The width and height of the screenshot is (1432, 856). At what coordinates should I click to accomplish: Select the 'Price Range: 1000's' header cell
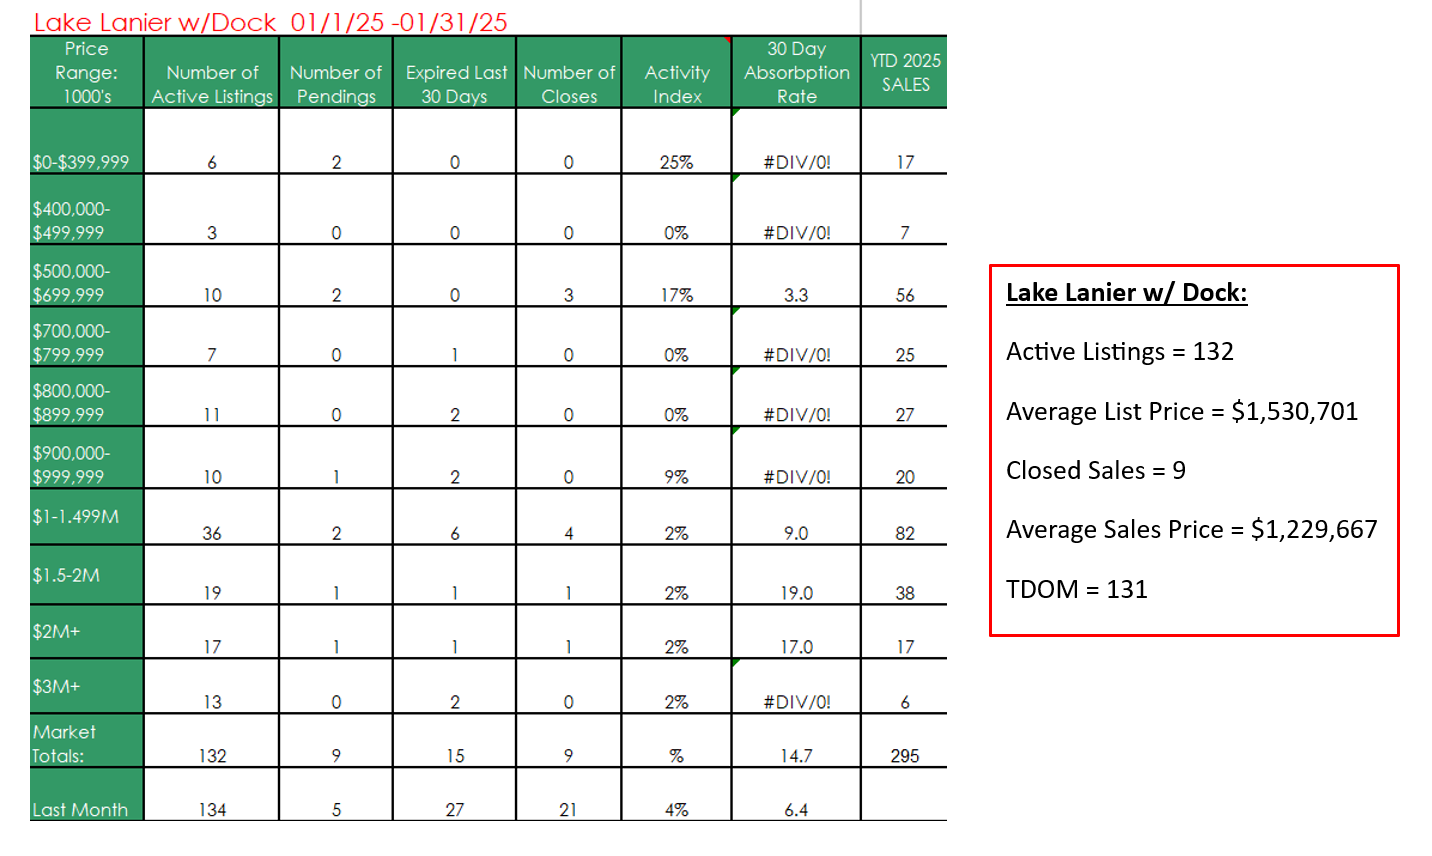(87, 72)
